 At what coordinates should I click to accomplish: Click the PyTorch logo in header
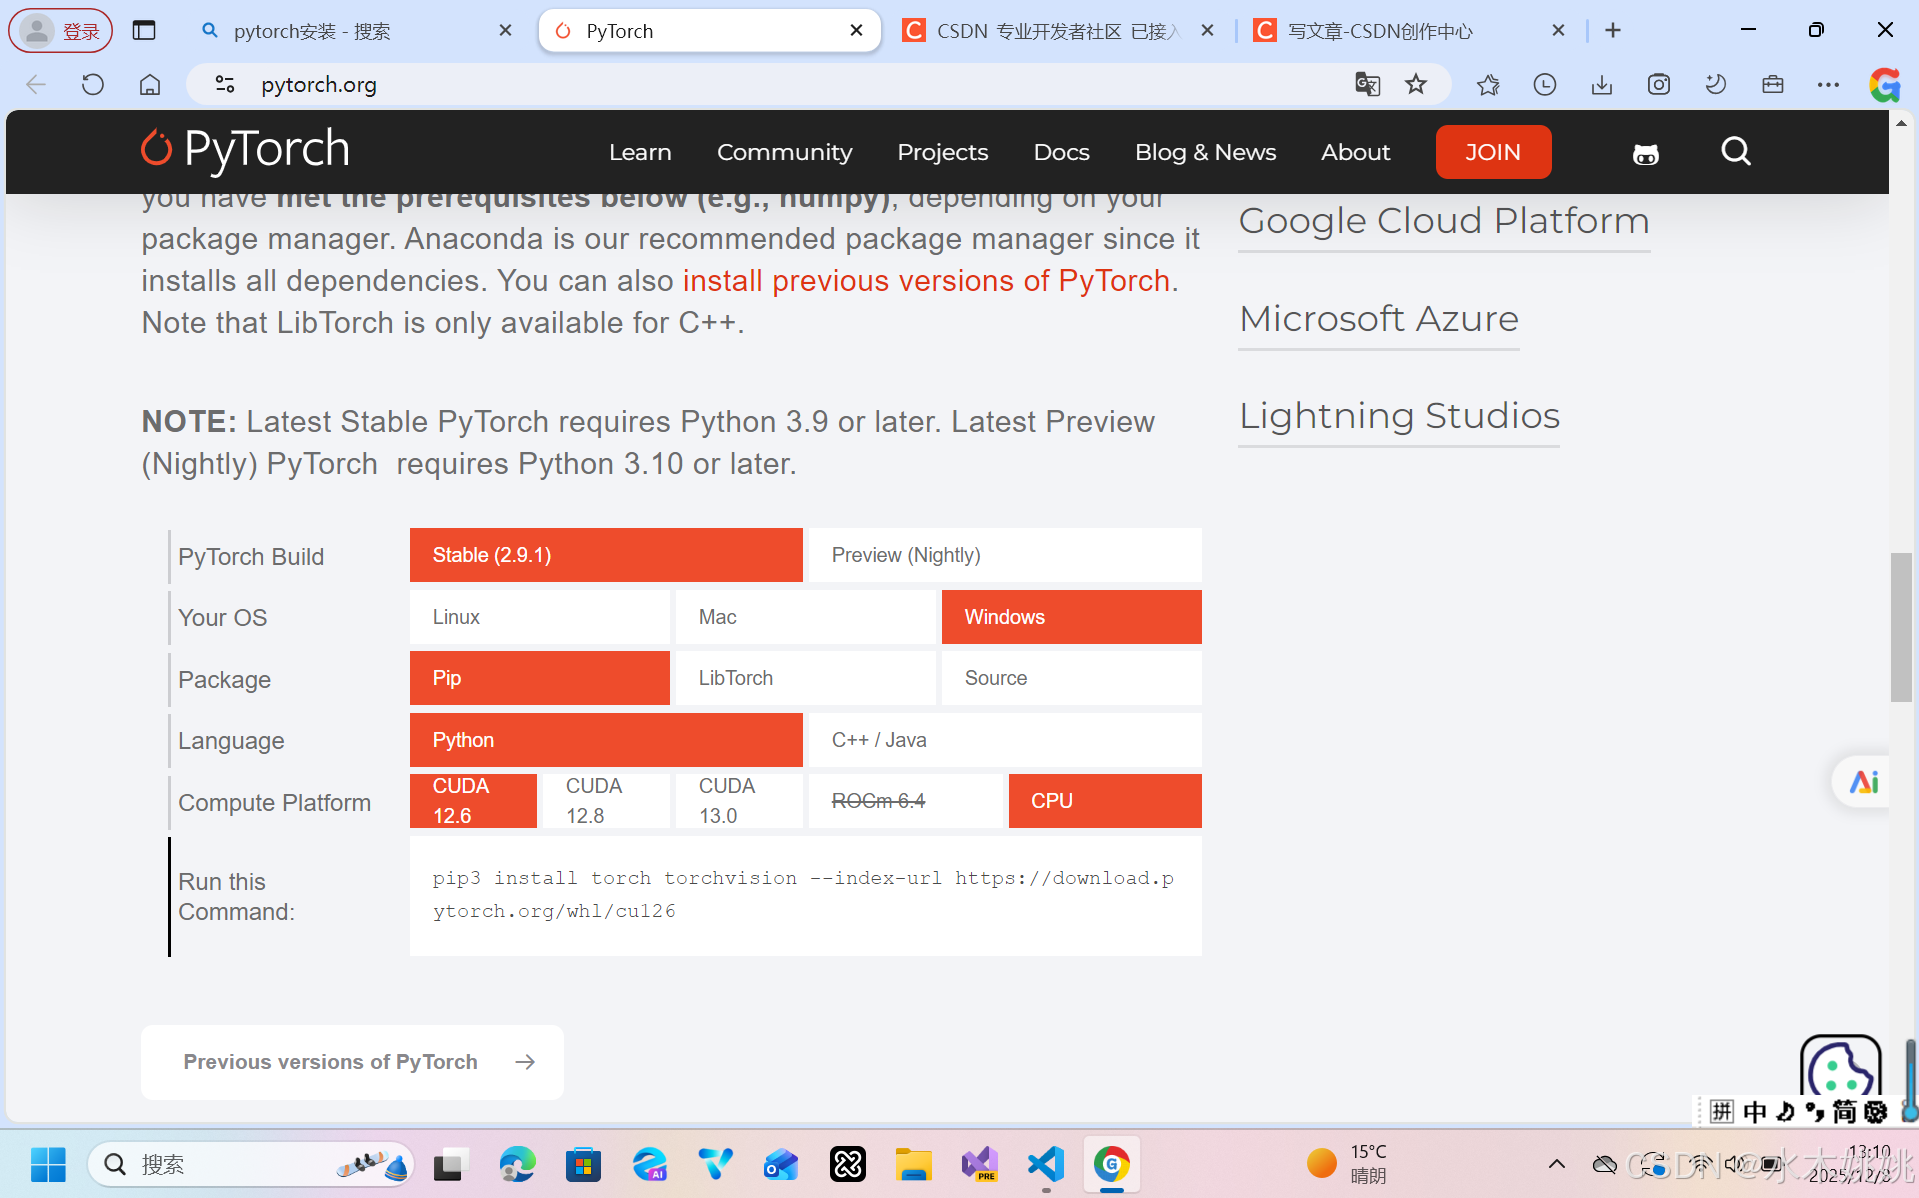click(x=245, y=150)
